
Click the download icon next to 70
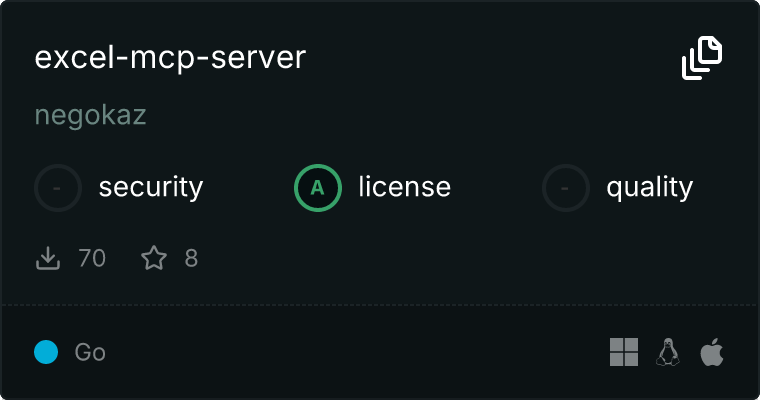pos(47,259)
